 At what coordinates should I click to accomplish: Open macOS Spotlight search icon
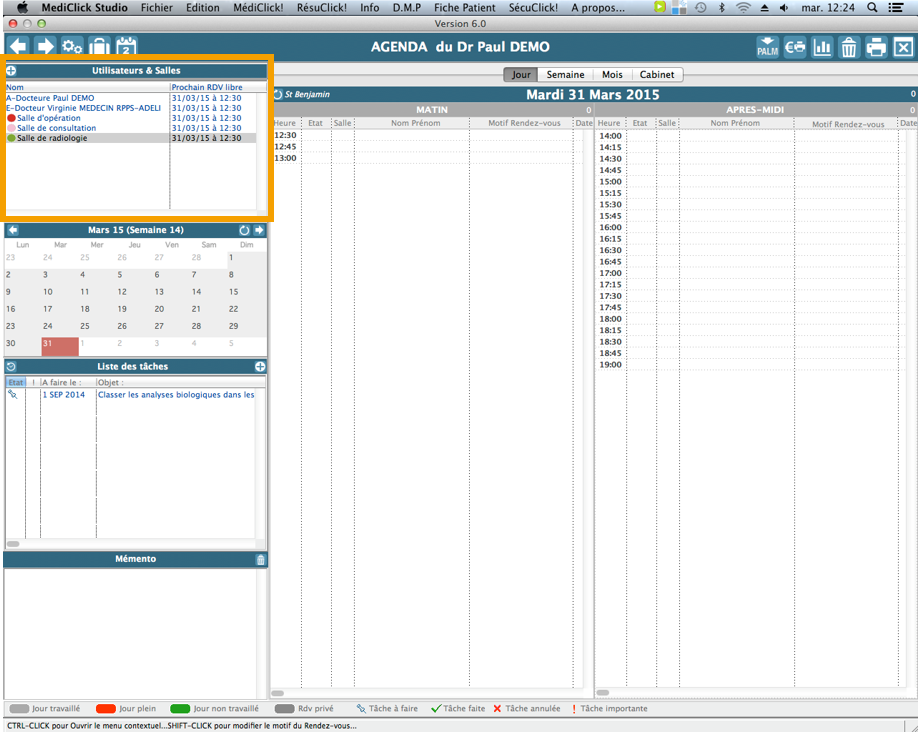[872, 8]
